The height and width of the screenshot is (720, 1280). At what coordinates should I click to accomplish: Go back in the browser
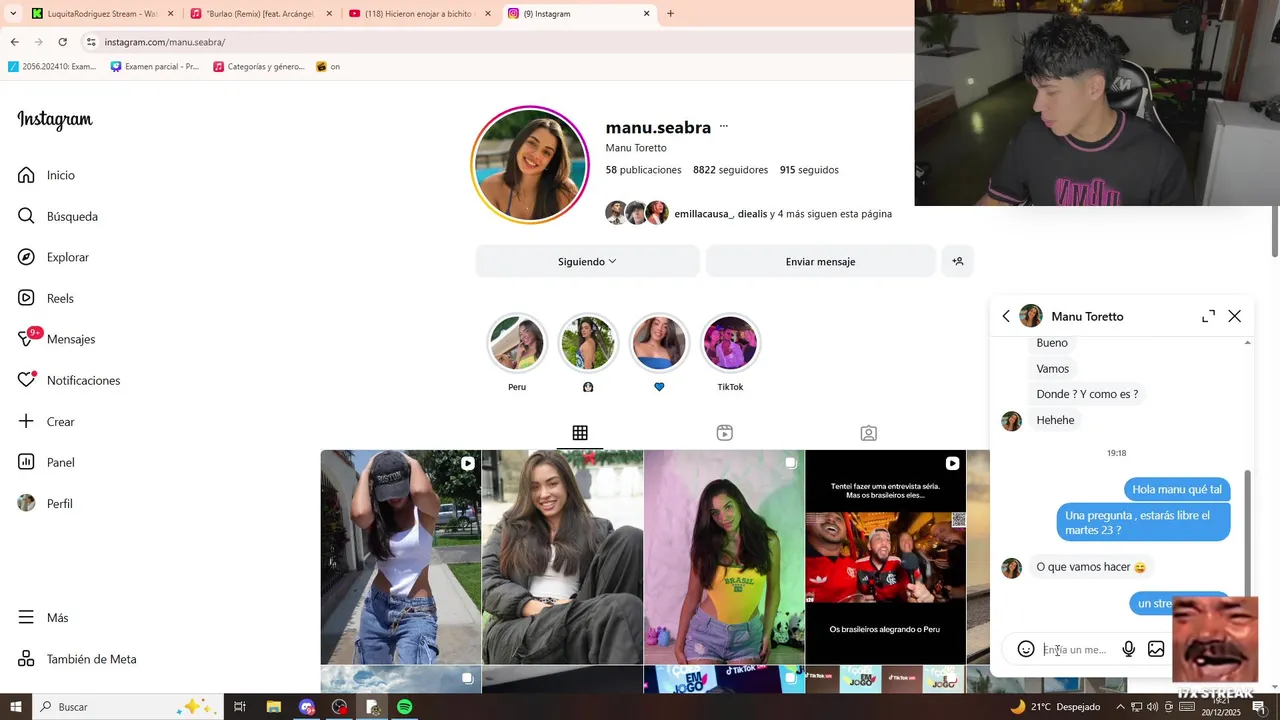[14, 42]
